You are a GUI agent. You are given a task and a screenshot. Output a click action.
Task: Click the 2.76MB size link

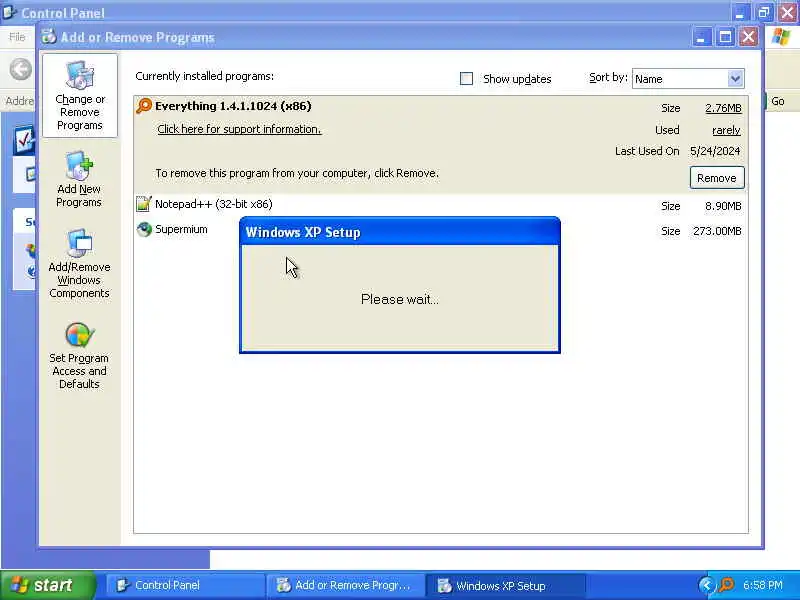tap(723, 108)
